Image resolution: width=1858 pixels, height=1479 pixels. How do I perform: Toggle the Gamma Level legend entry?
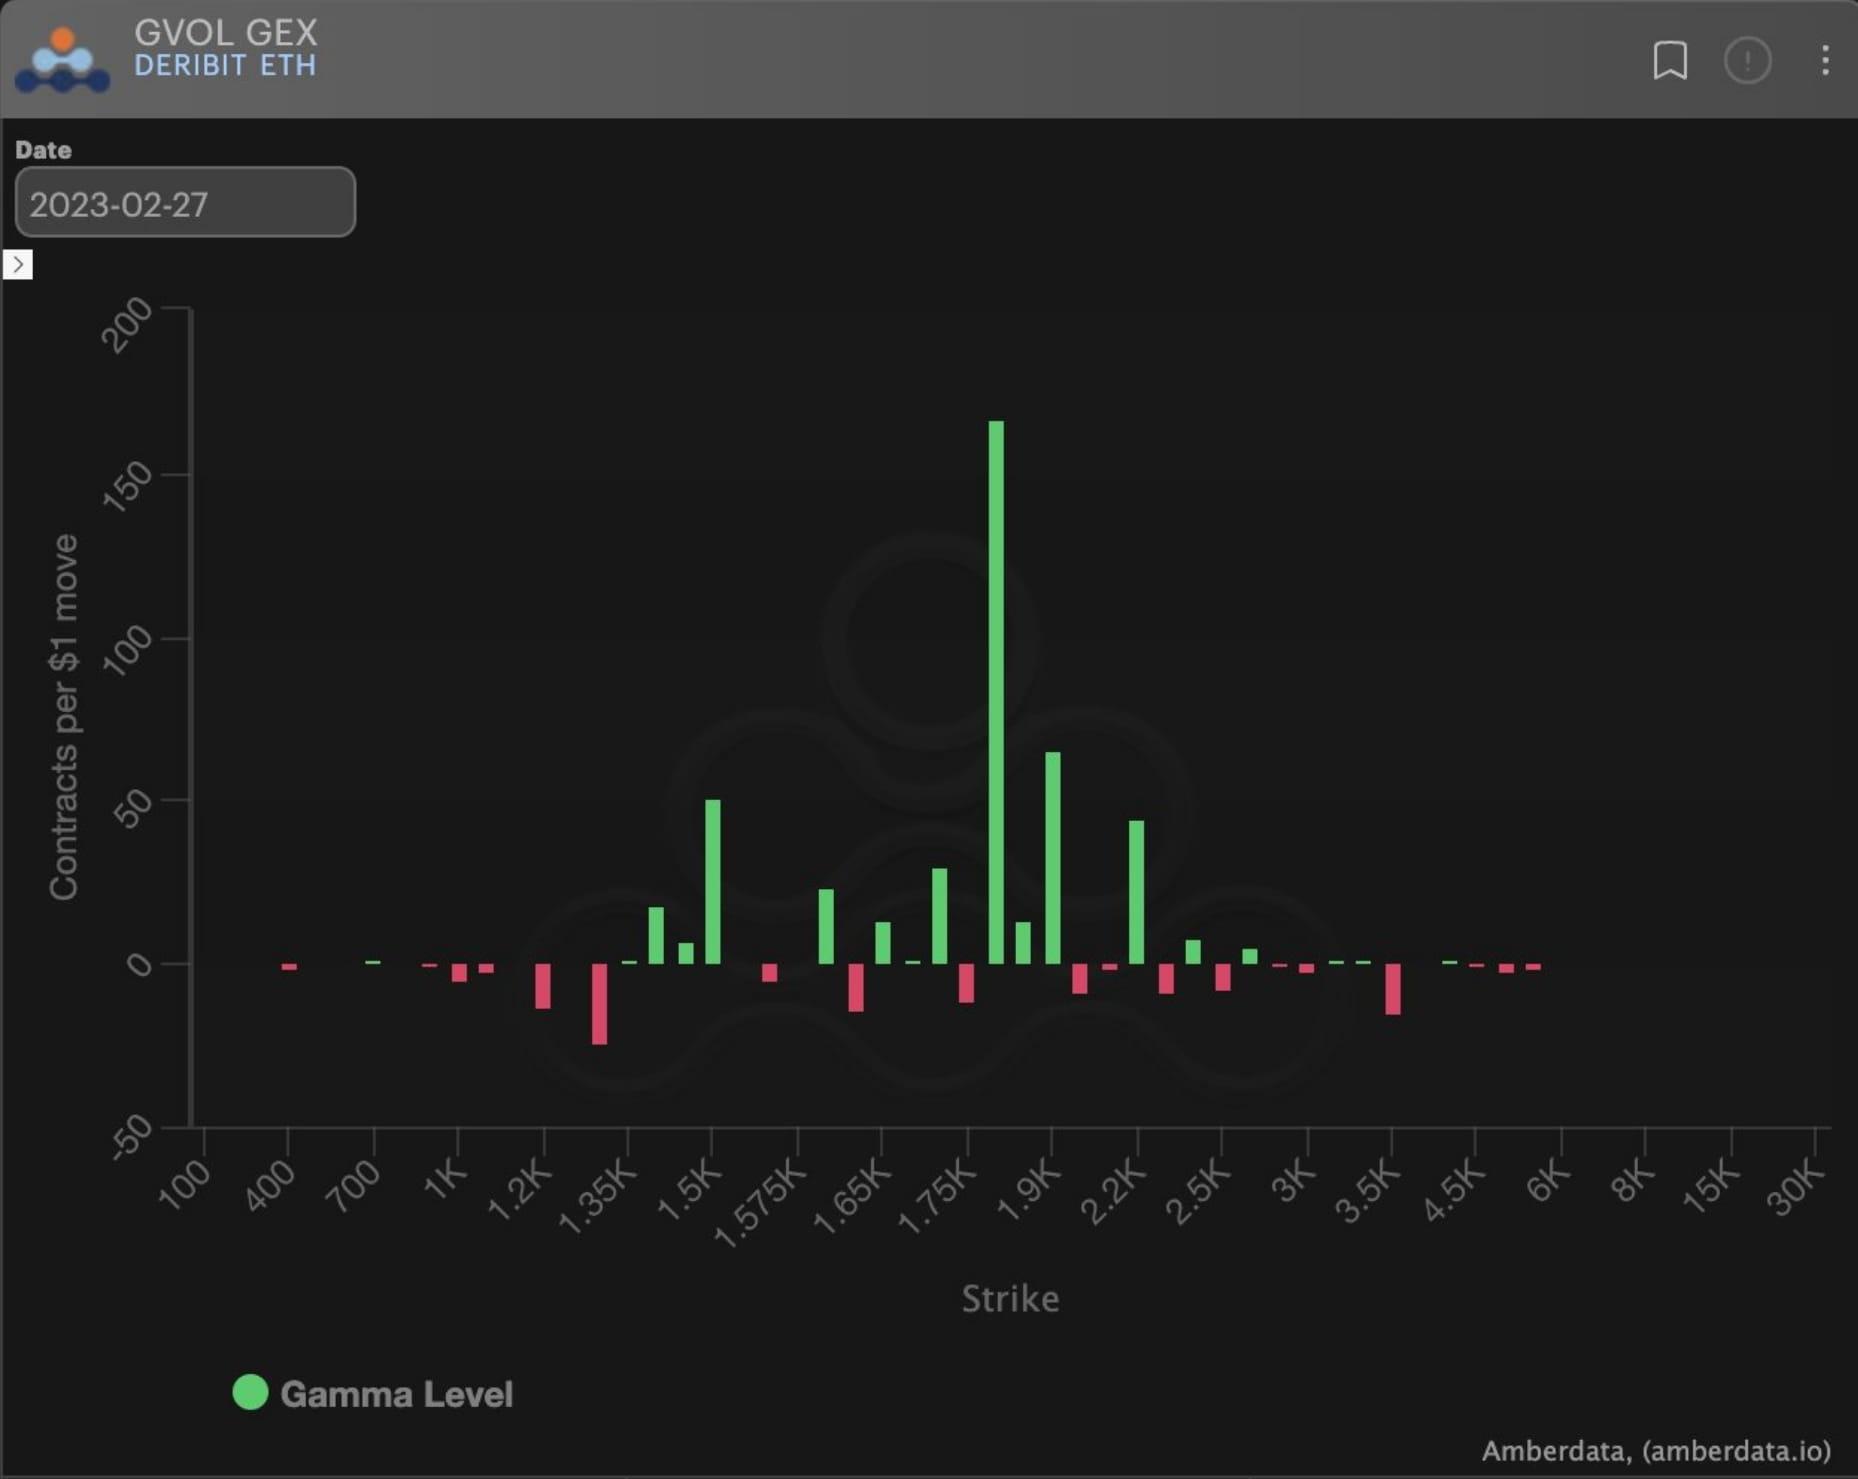373,1393
